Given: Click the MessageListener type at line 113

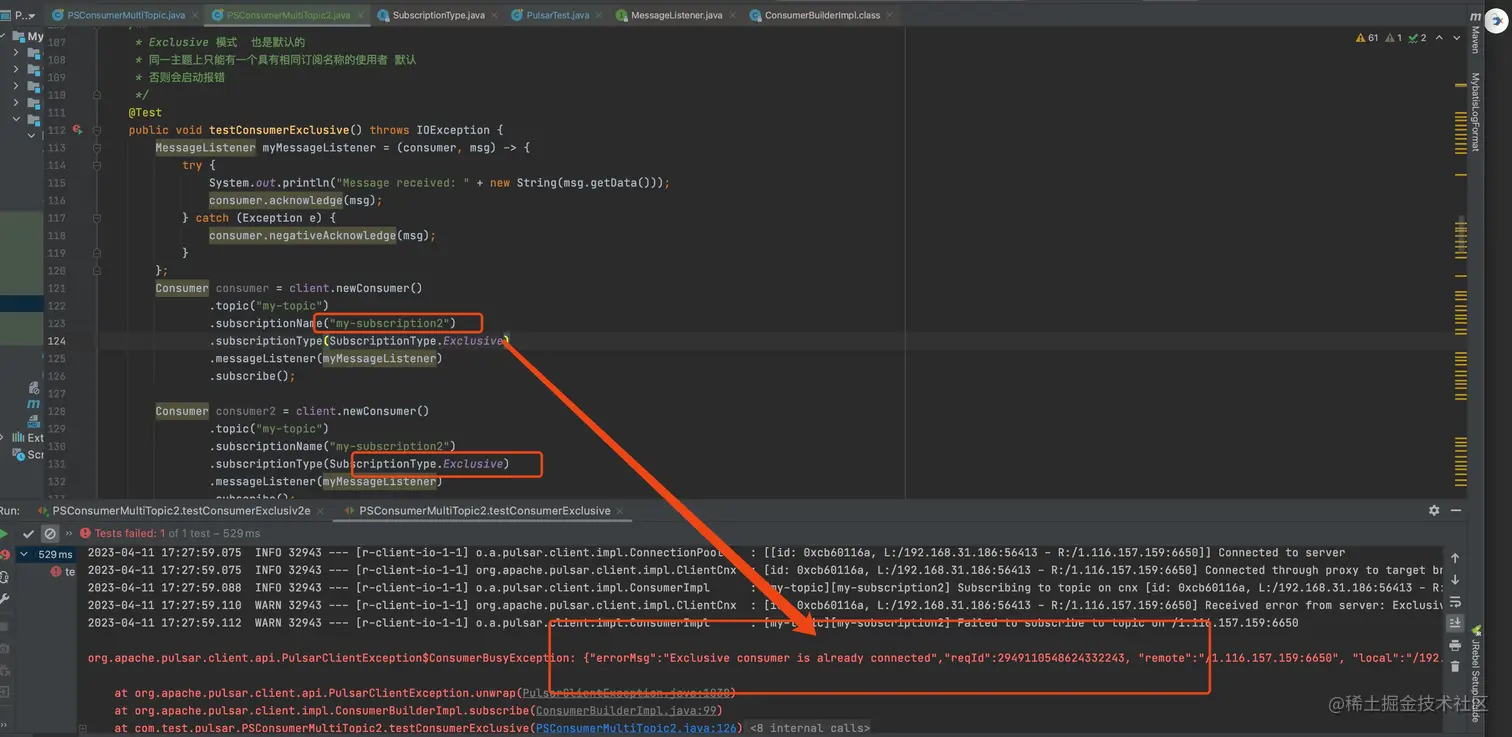Looking at the screenshot, I should point(205,148).
